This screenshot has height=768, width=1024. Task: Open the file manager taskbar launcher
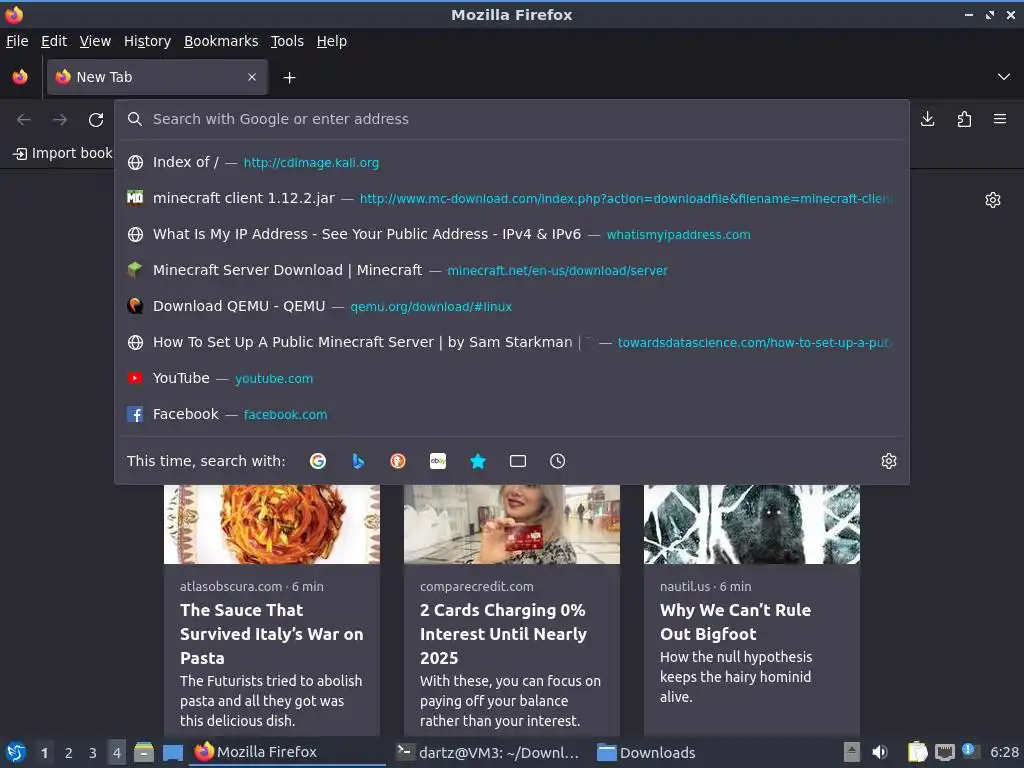144,752
